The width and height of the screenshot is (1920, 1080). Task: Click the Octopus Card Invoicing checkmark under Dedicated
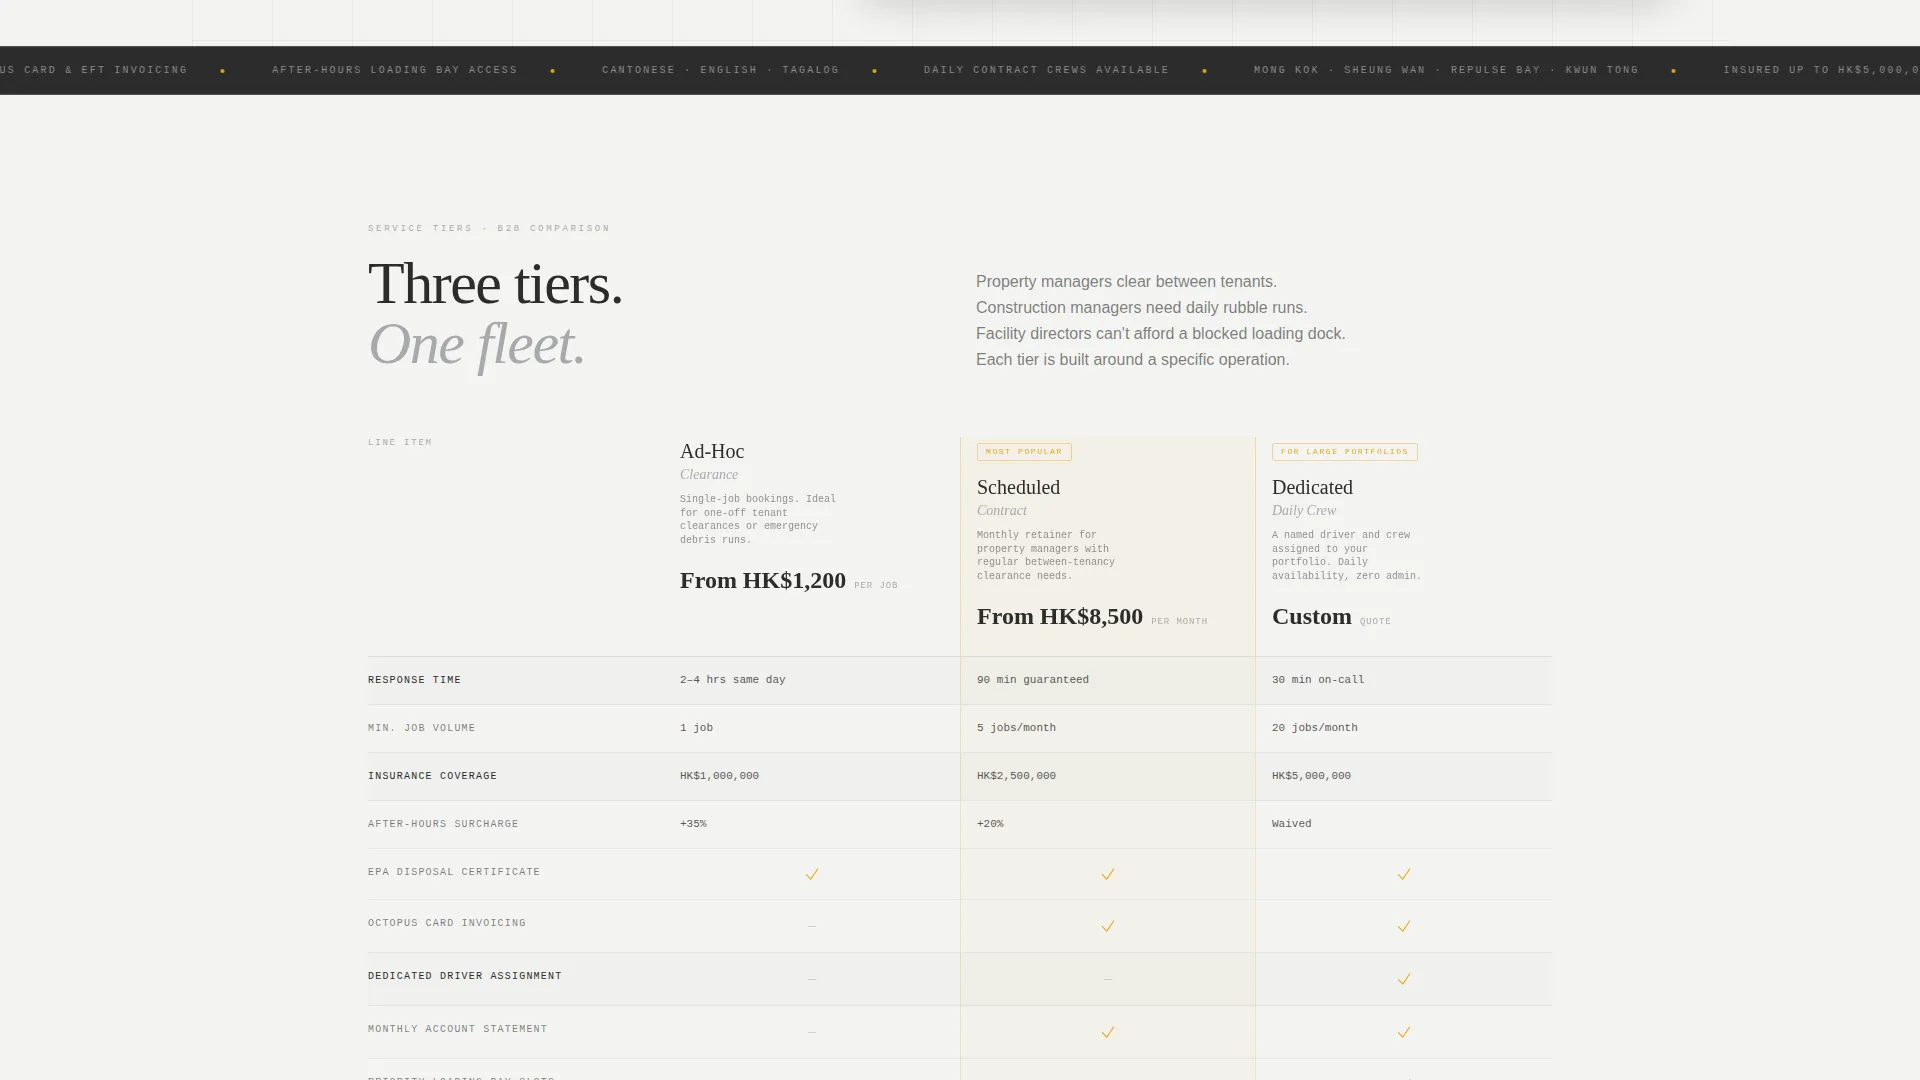click(x=1404, y=926)
